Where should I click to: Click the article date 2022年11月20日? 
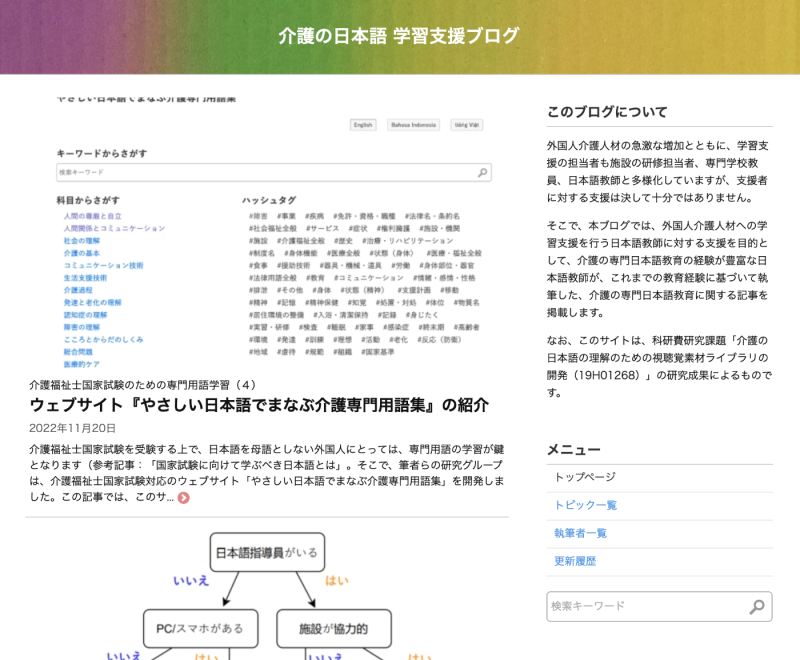pyautogui.click(x=73, y=428)
